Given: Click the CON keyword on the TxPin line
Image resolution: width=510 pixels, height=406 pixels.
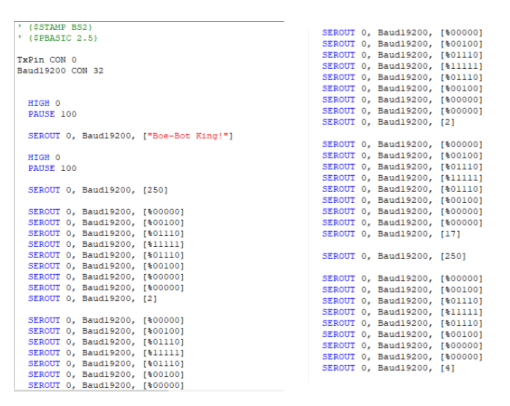Looking at the screenshot, I should click(58, 60).
